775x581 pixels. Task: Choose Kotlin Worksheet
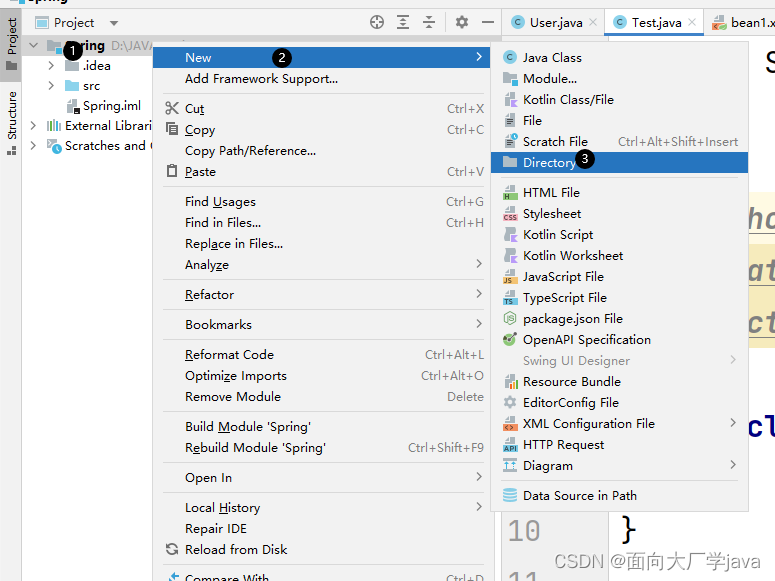(x=619, y=256)
